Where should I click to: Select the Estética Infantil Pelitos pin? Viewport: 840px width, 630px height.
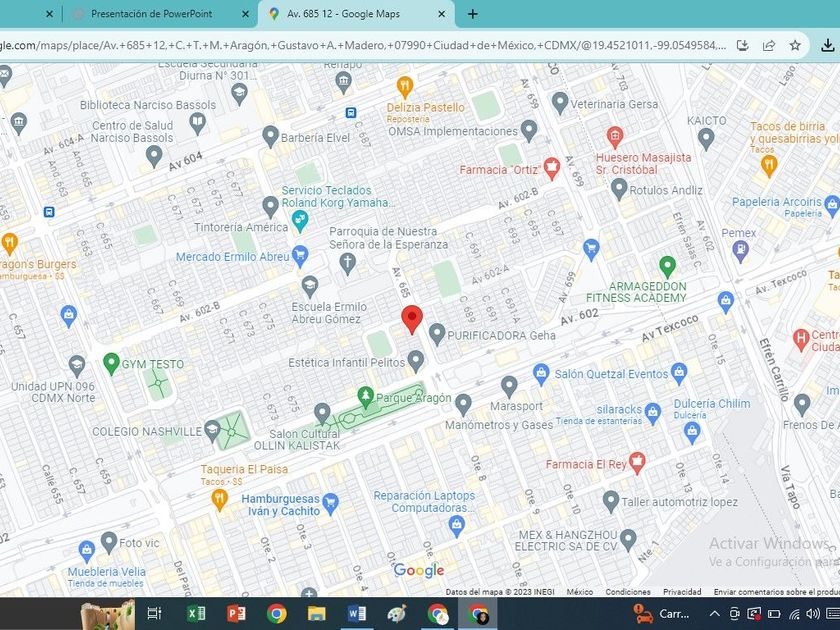(416, 361)
